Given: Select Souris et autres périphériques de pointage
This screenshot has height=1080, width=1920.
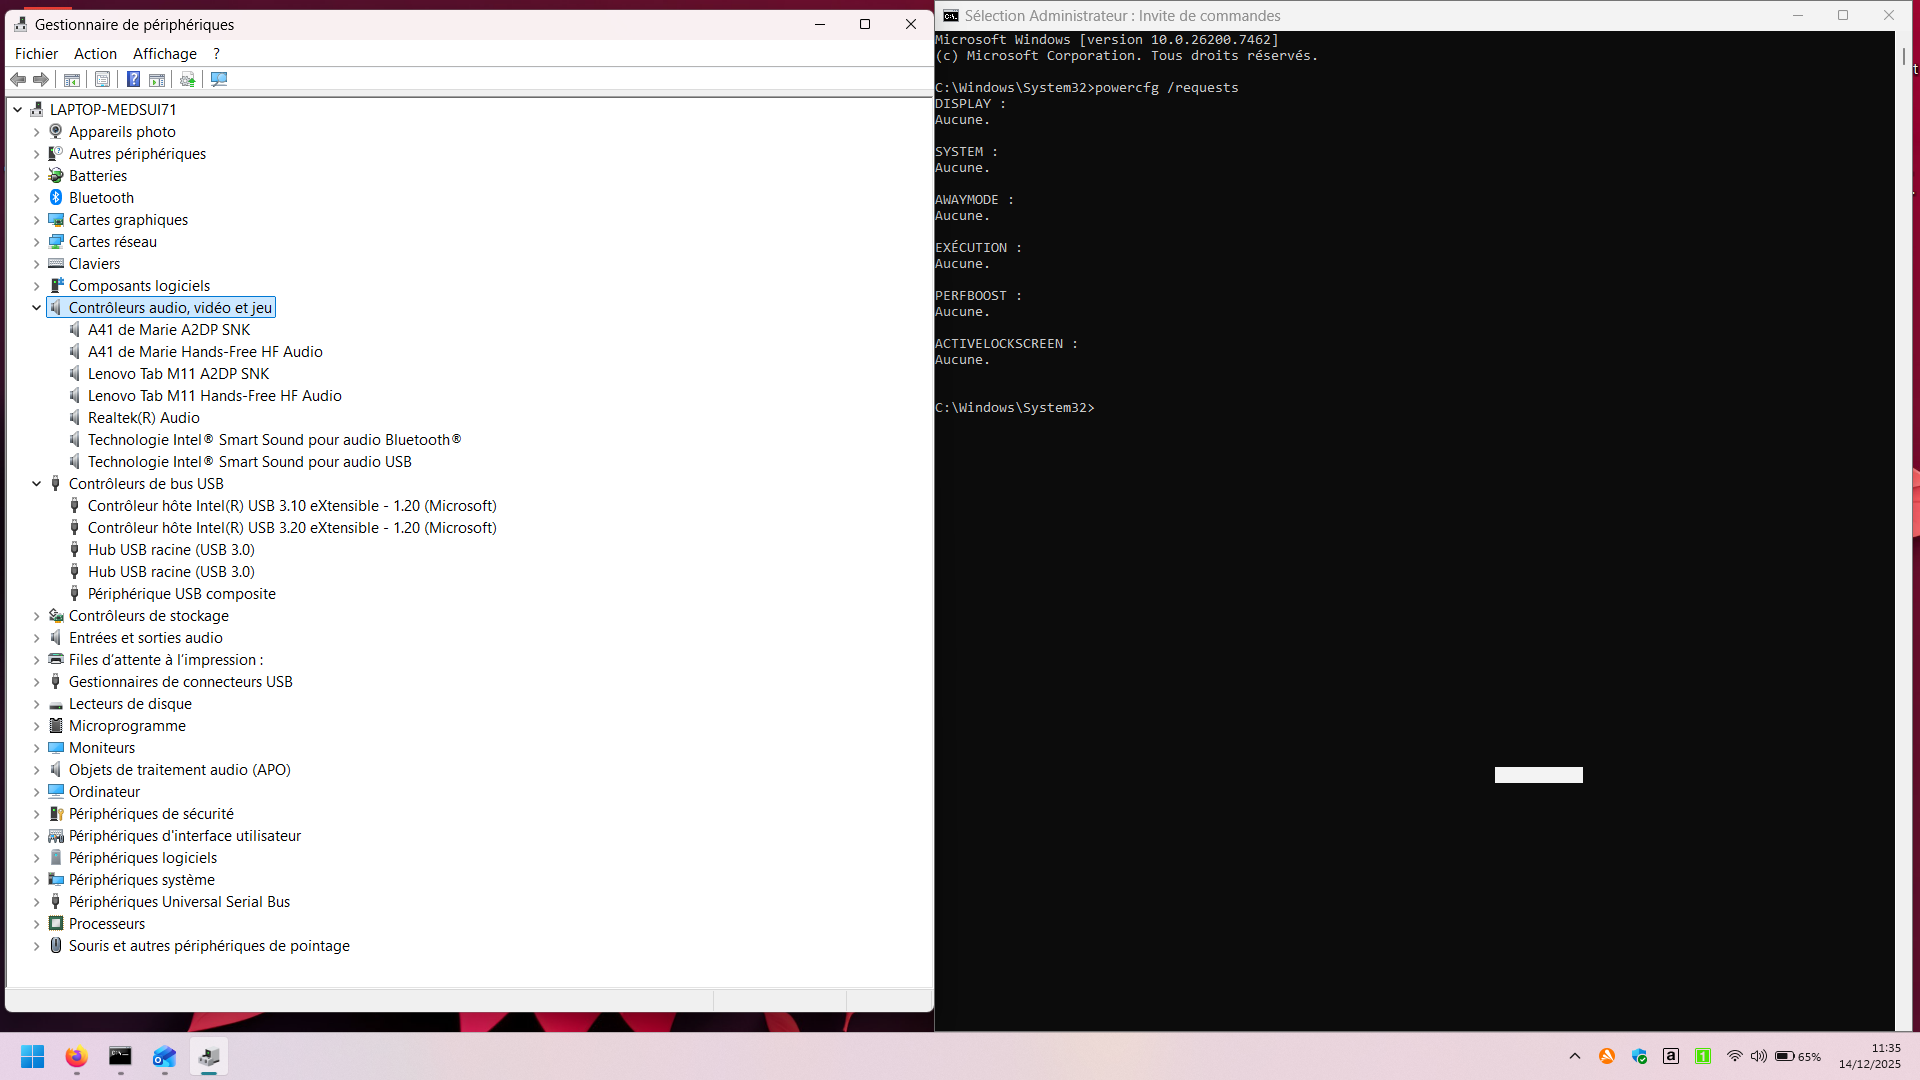Looking at the screenshot, I should point(209,946).
